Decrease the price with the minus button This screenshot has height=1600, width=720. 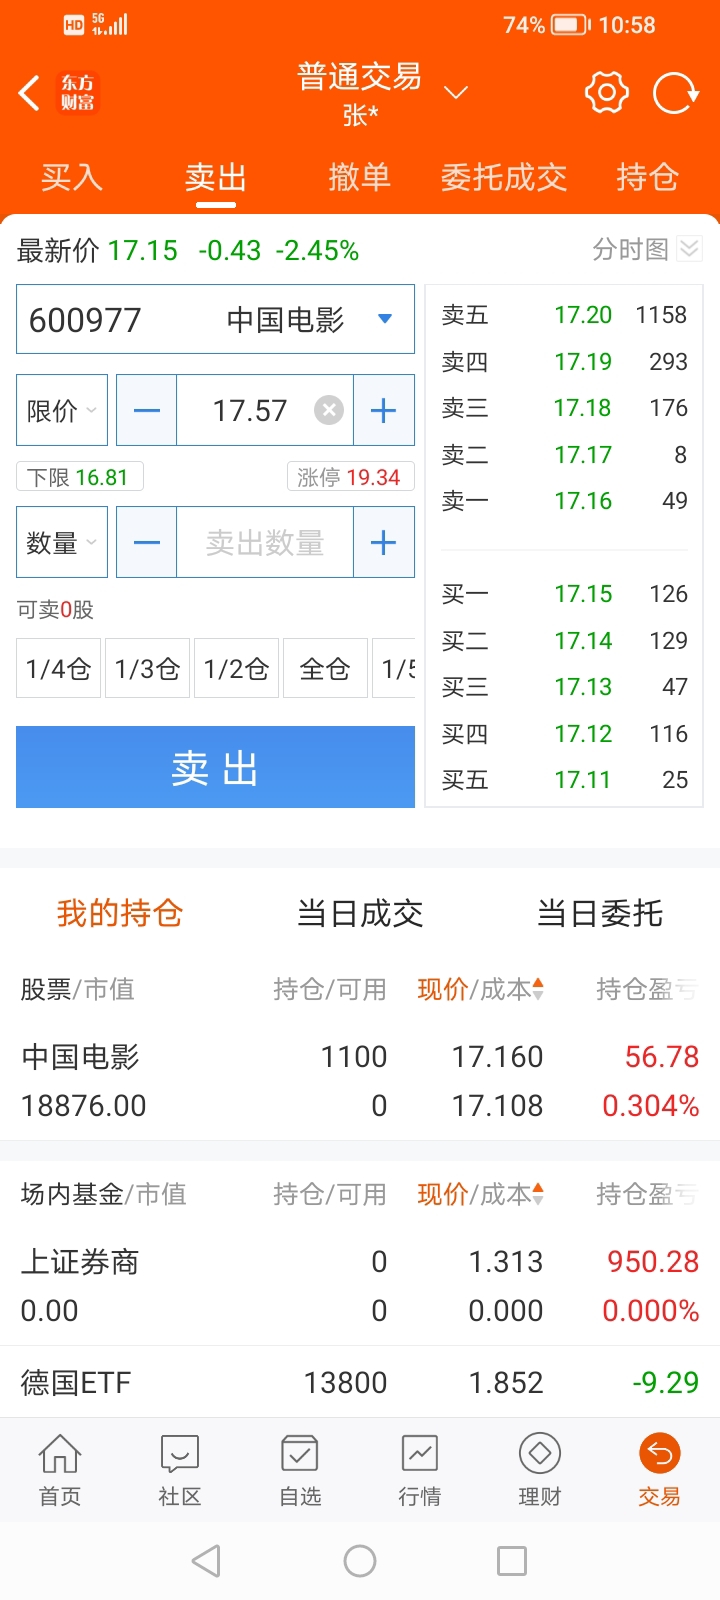(x=147, y=410)
